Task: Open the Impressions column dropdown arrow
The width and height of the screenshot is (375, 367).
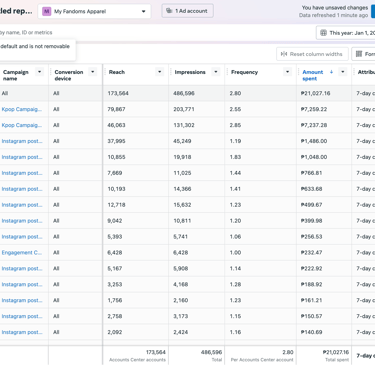Action: pyautogui.click(x=216, y=72)
